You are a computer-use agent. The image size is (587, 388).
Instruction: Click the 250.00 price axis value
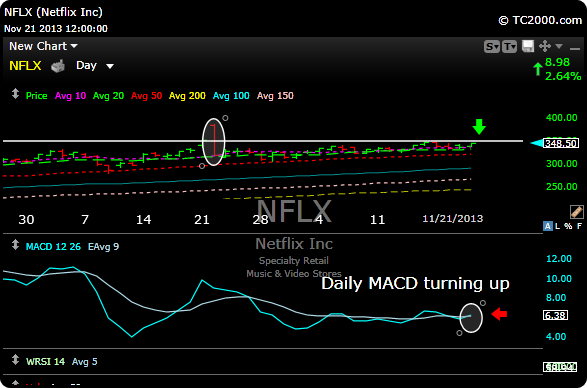562,187
